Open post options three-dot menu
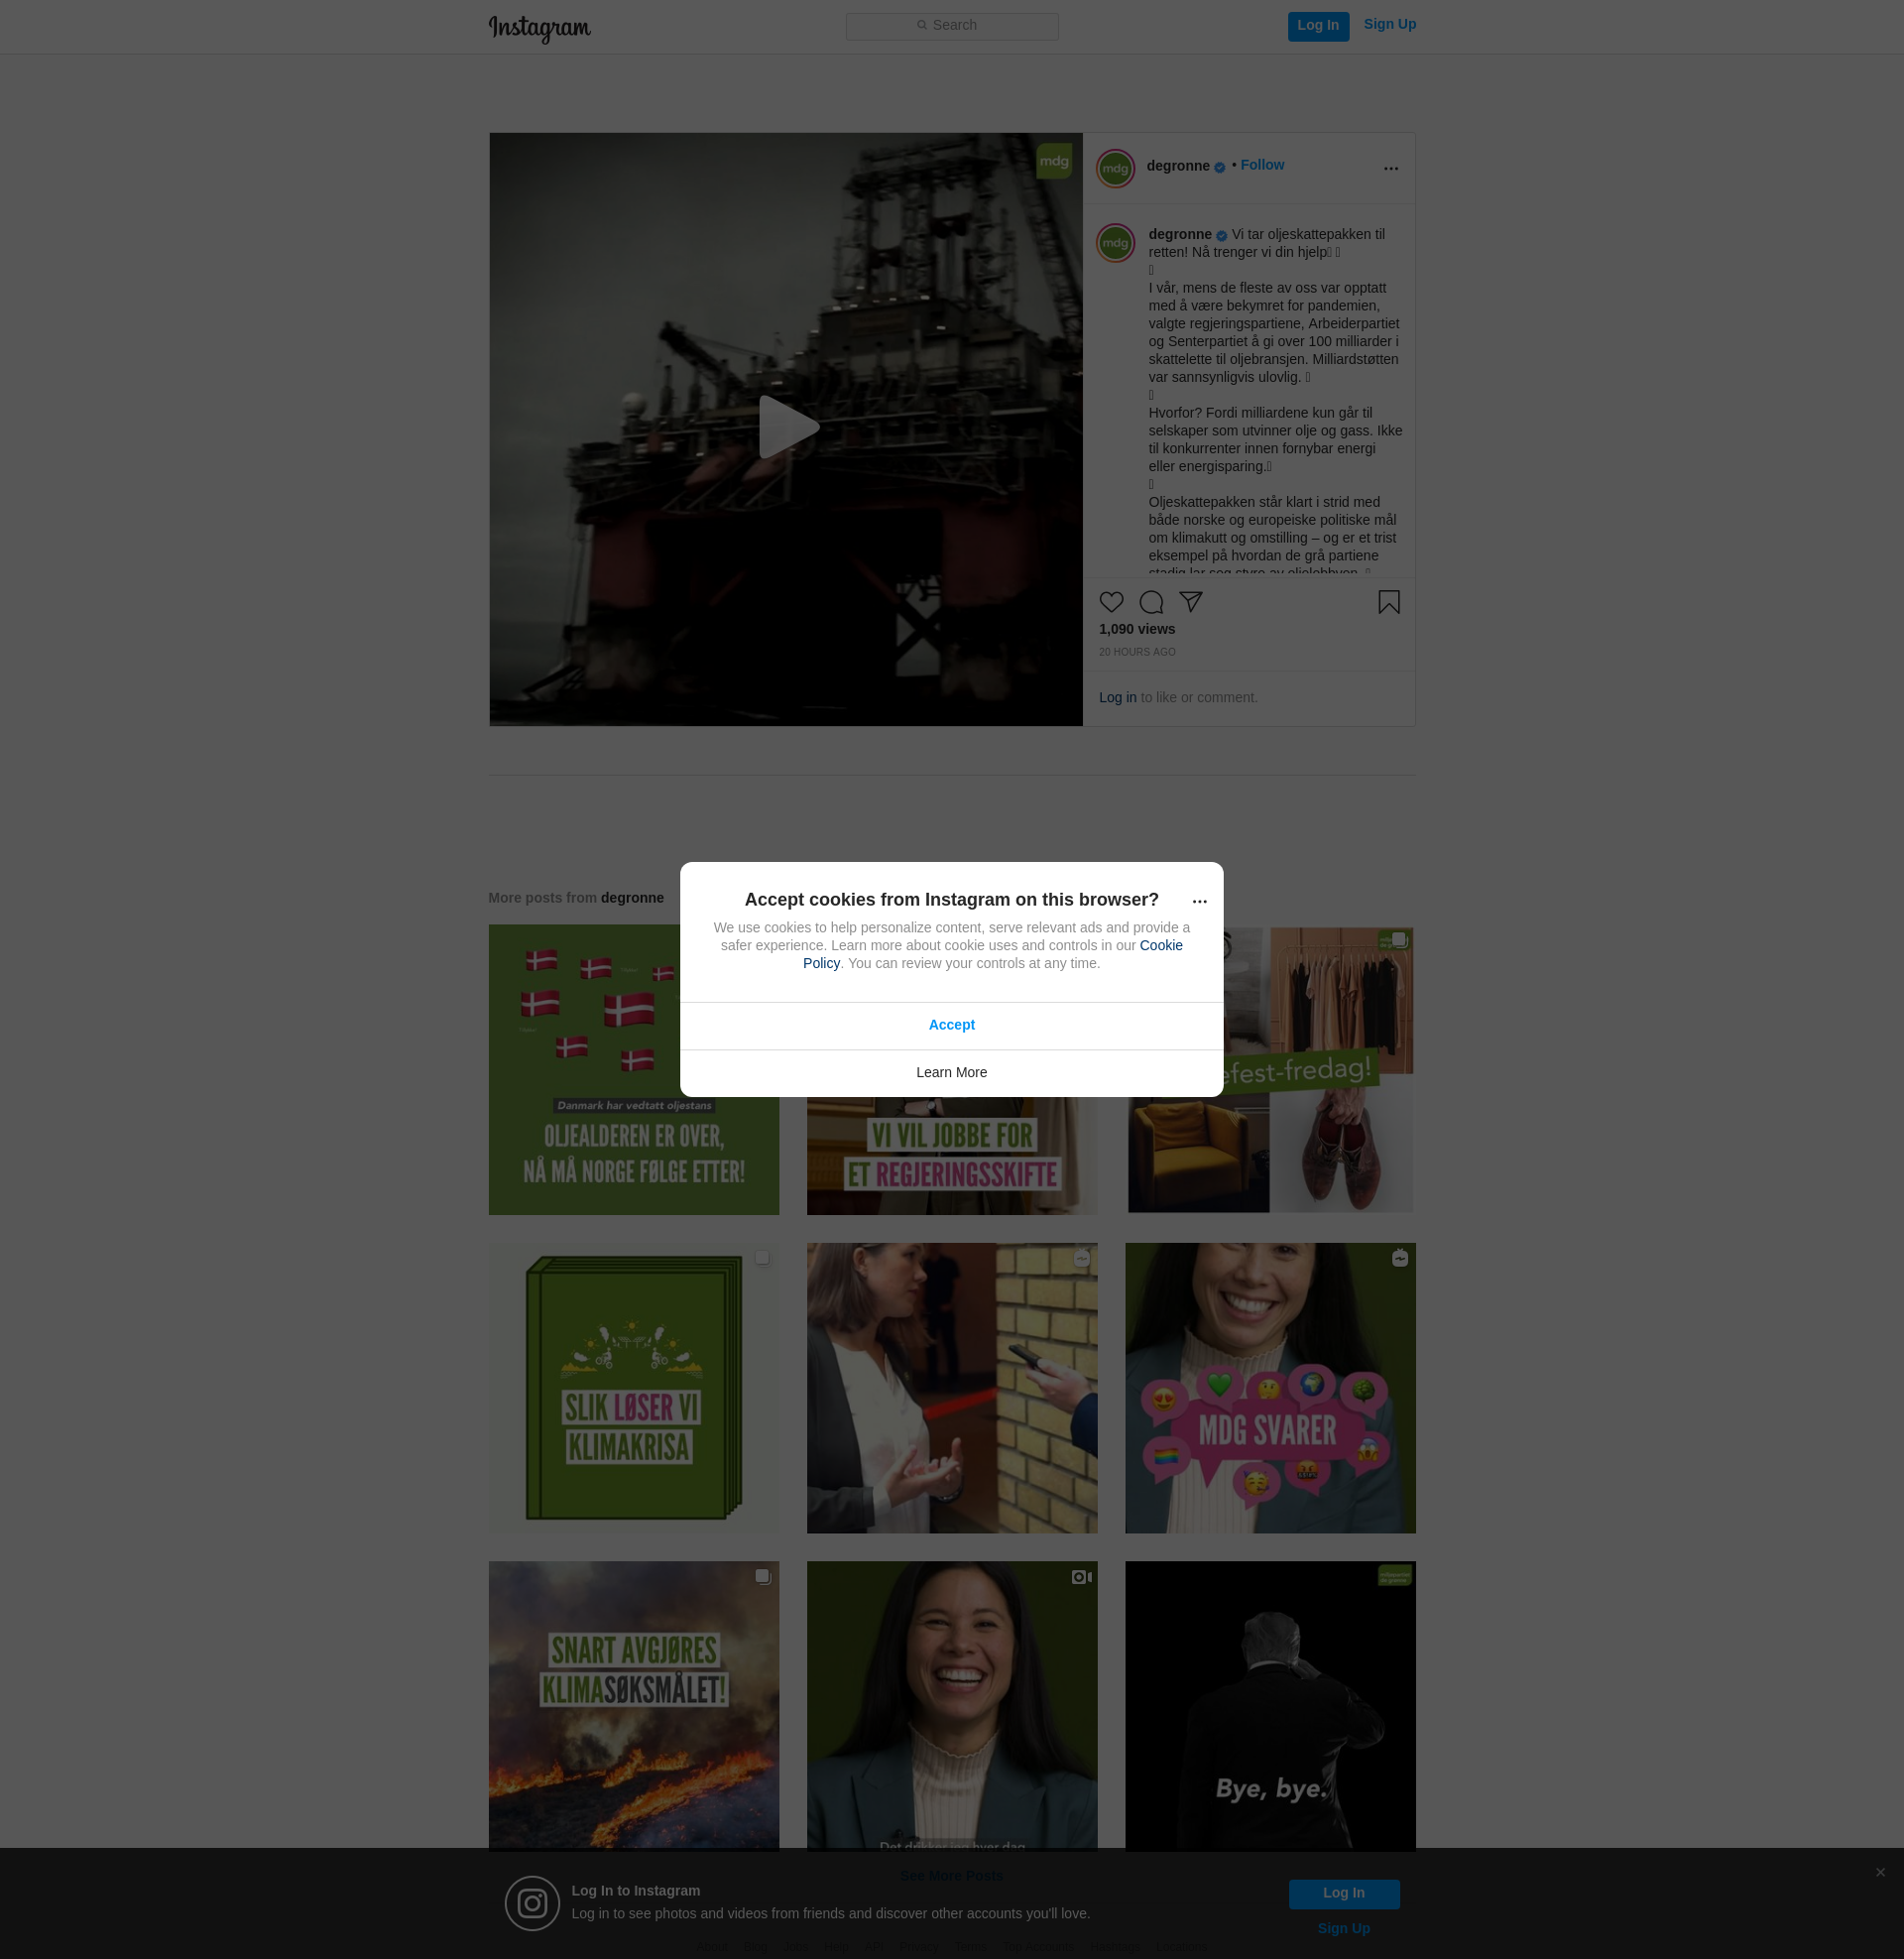 (1390, 168)
